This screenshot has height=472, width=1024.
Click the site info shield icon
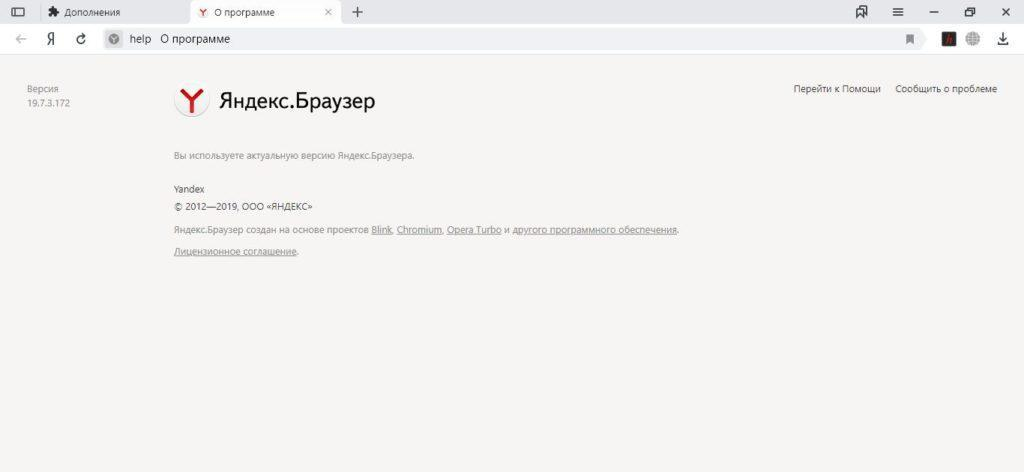[114, 39]
